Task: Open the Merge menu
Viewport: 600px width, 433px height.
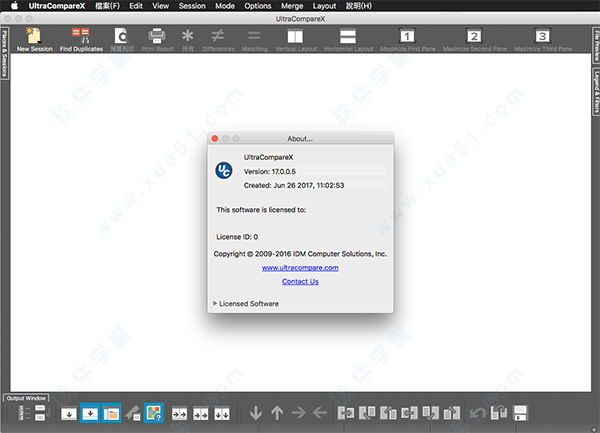Action: click(x=292, y=6)
